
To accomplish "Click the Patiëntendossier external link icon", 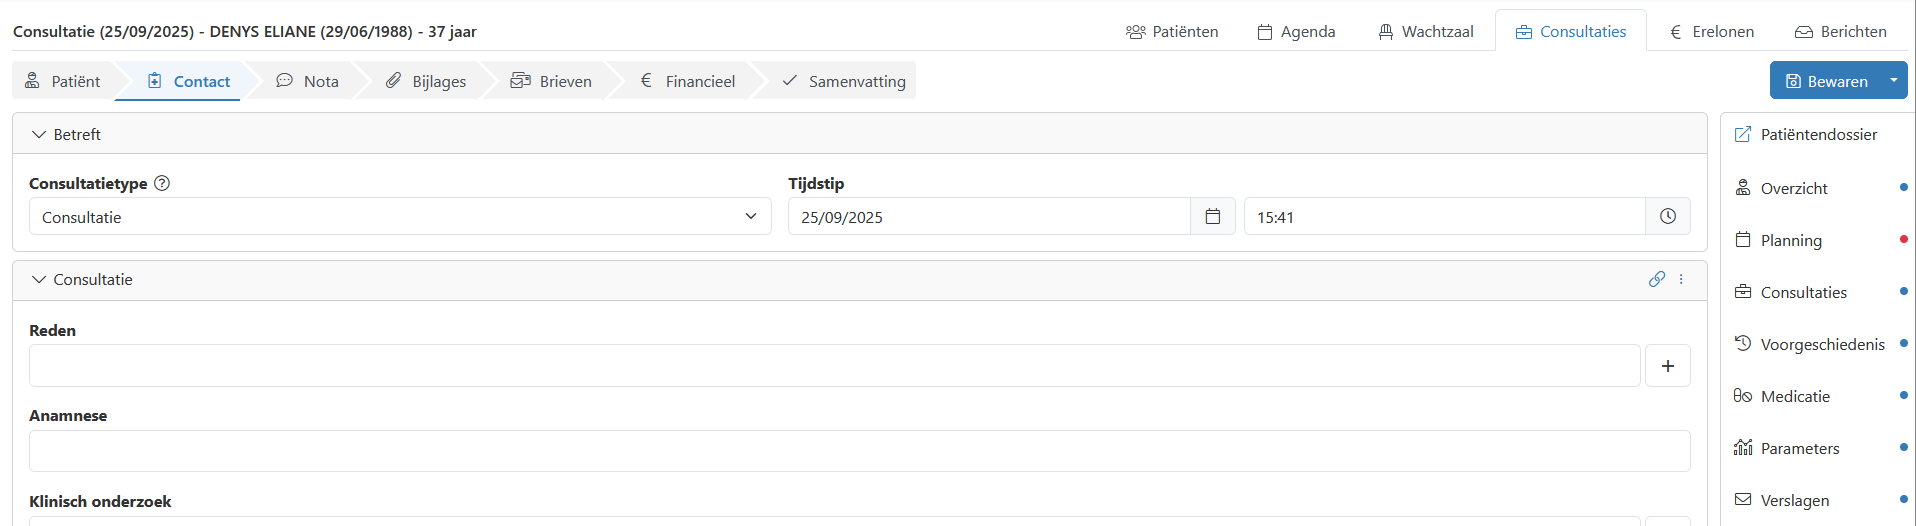I will (x=1743, y=134).
